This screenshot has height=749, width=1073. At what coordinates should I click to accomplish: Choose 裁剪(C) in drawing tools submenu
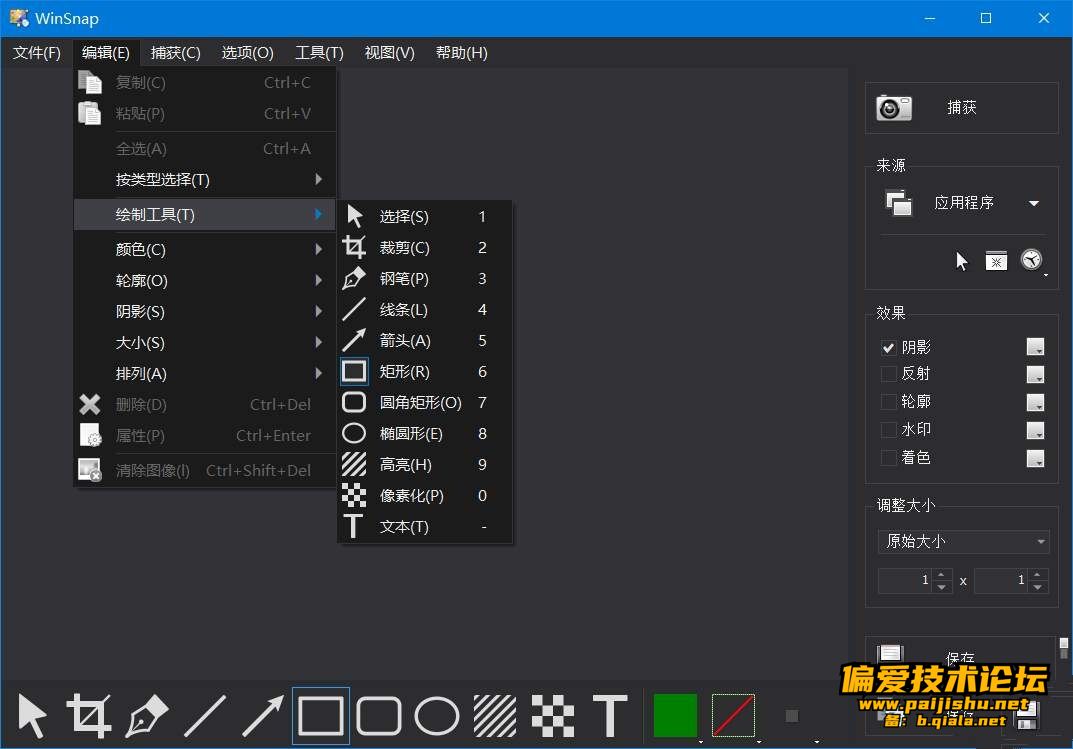[424, 248]
